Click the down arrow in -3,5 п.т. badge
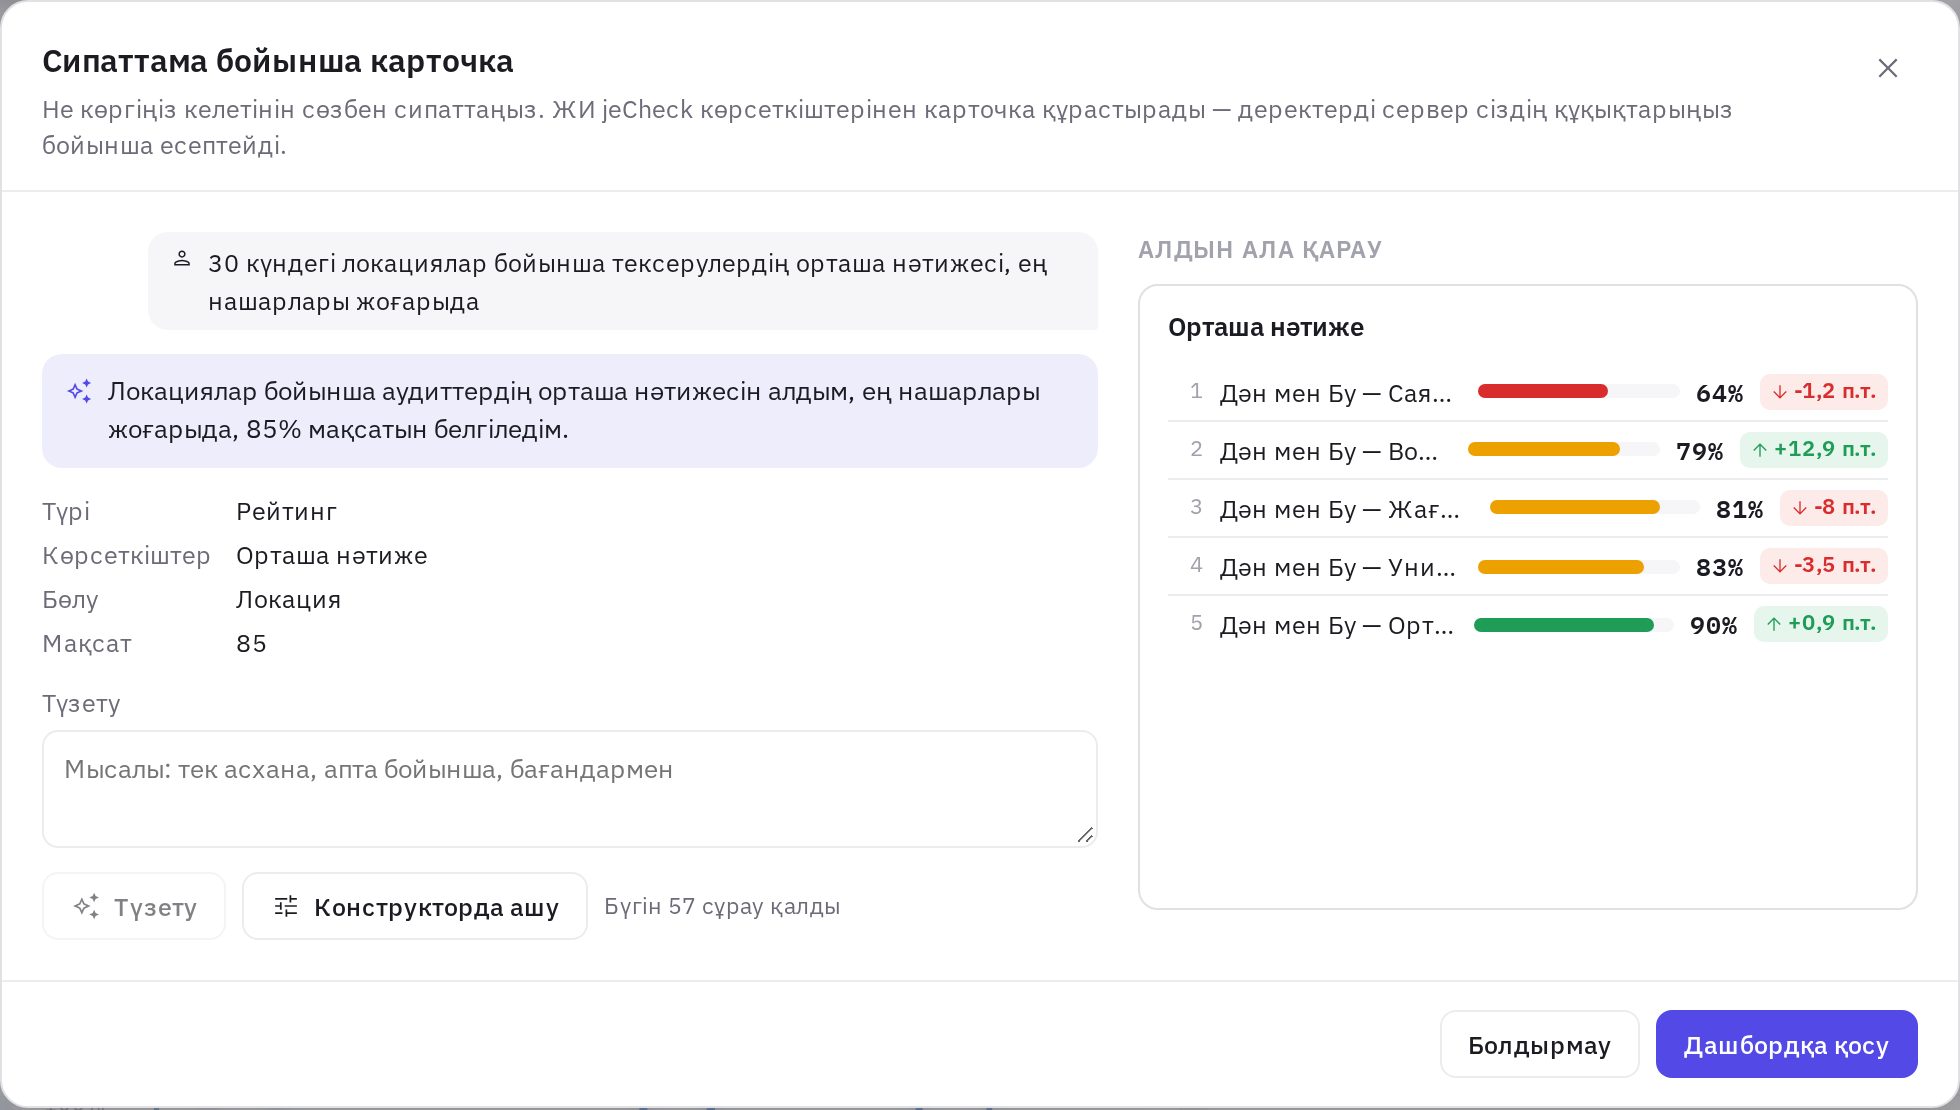 coord(1780,566)
